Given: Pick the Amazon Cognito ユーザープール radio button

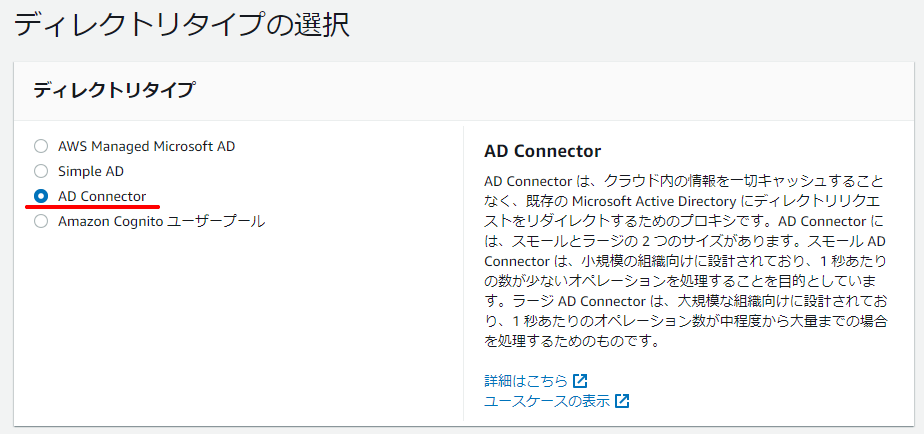Looking at the screenshot, I should [41, 222].
